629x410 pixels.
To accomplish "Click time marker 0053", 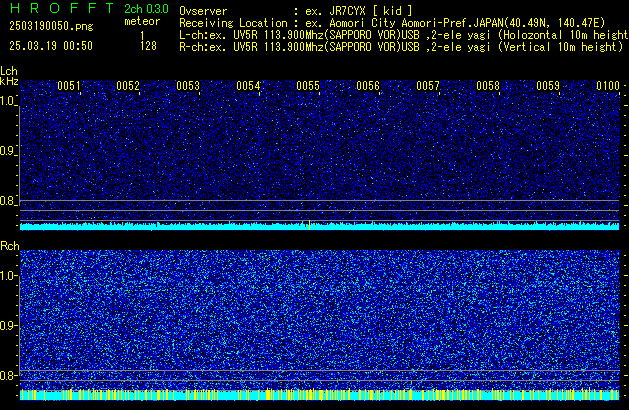I will click(188, 86).
